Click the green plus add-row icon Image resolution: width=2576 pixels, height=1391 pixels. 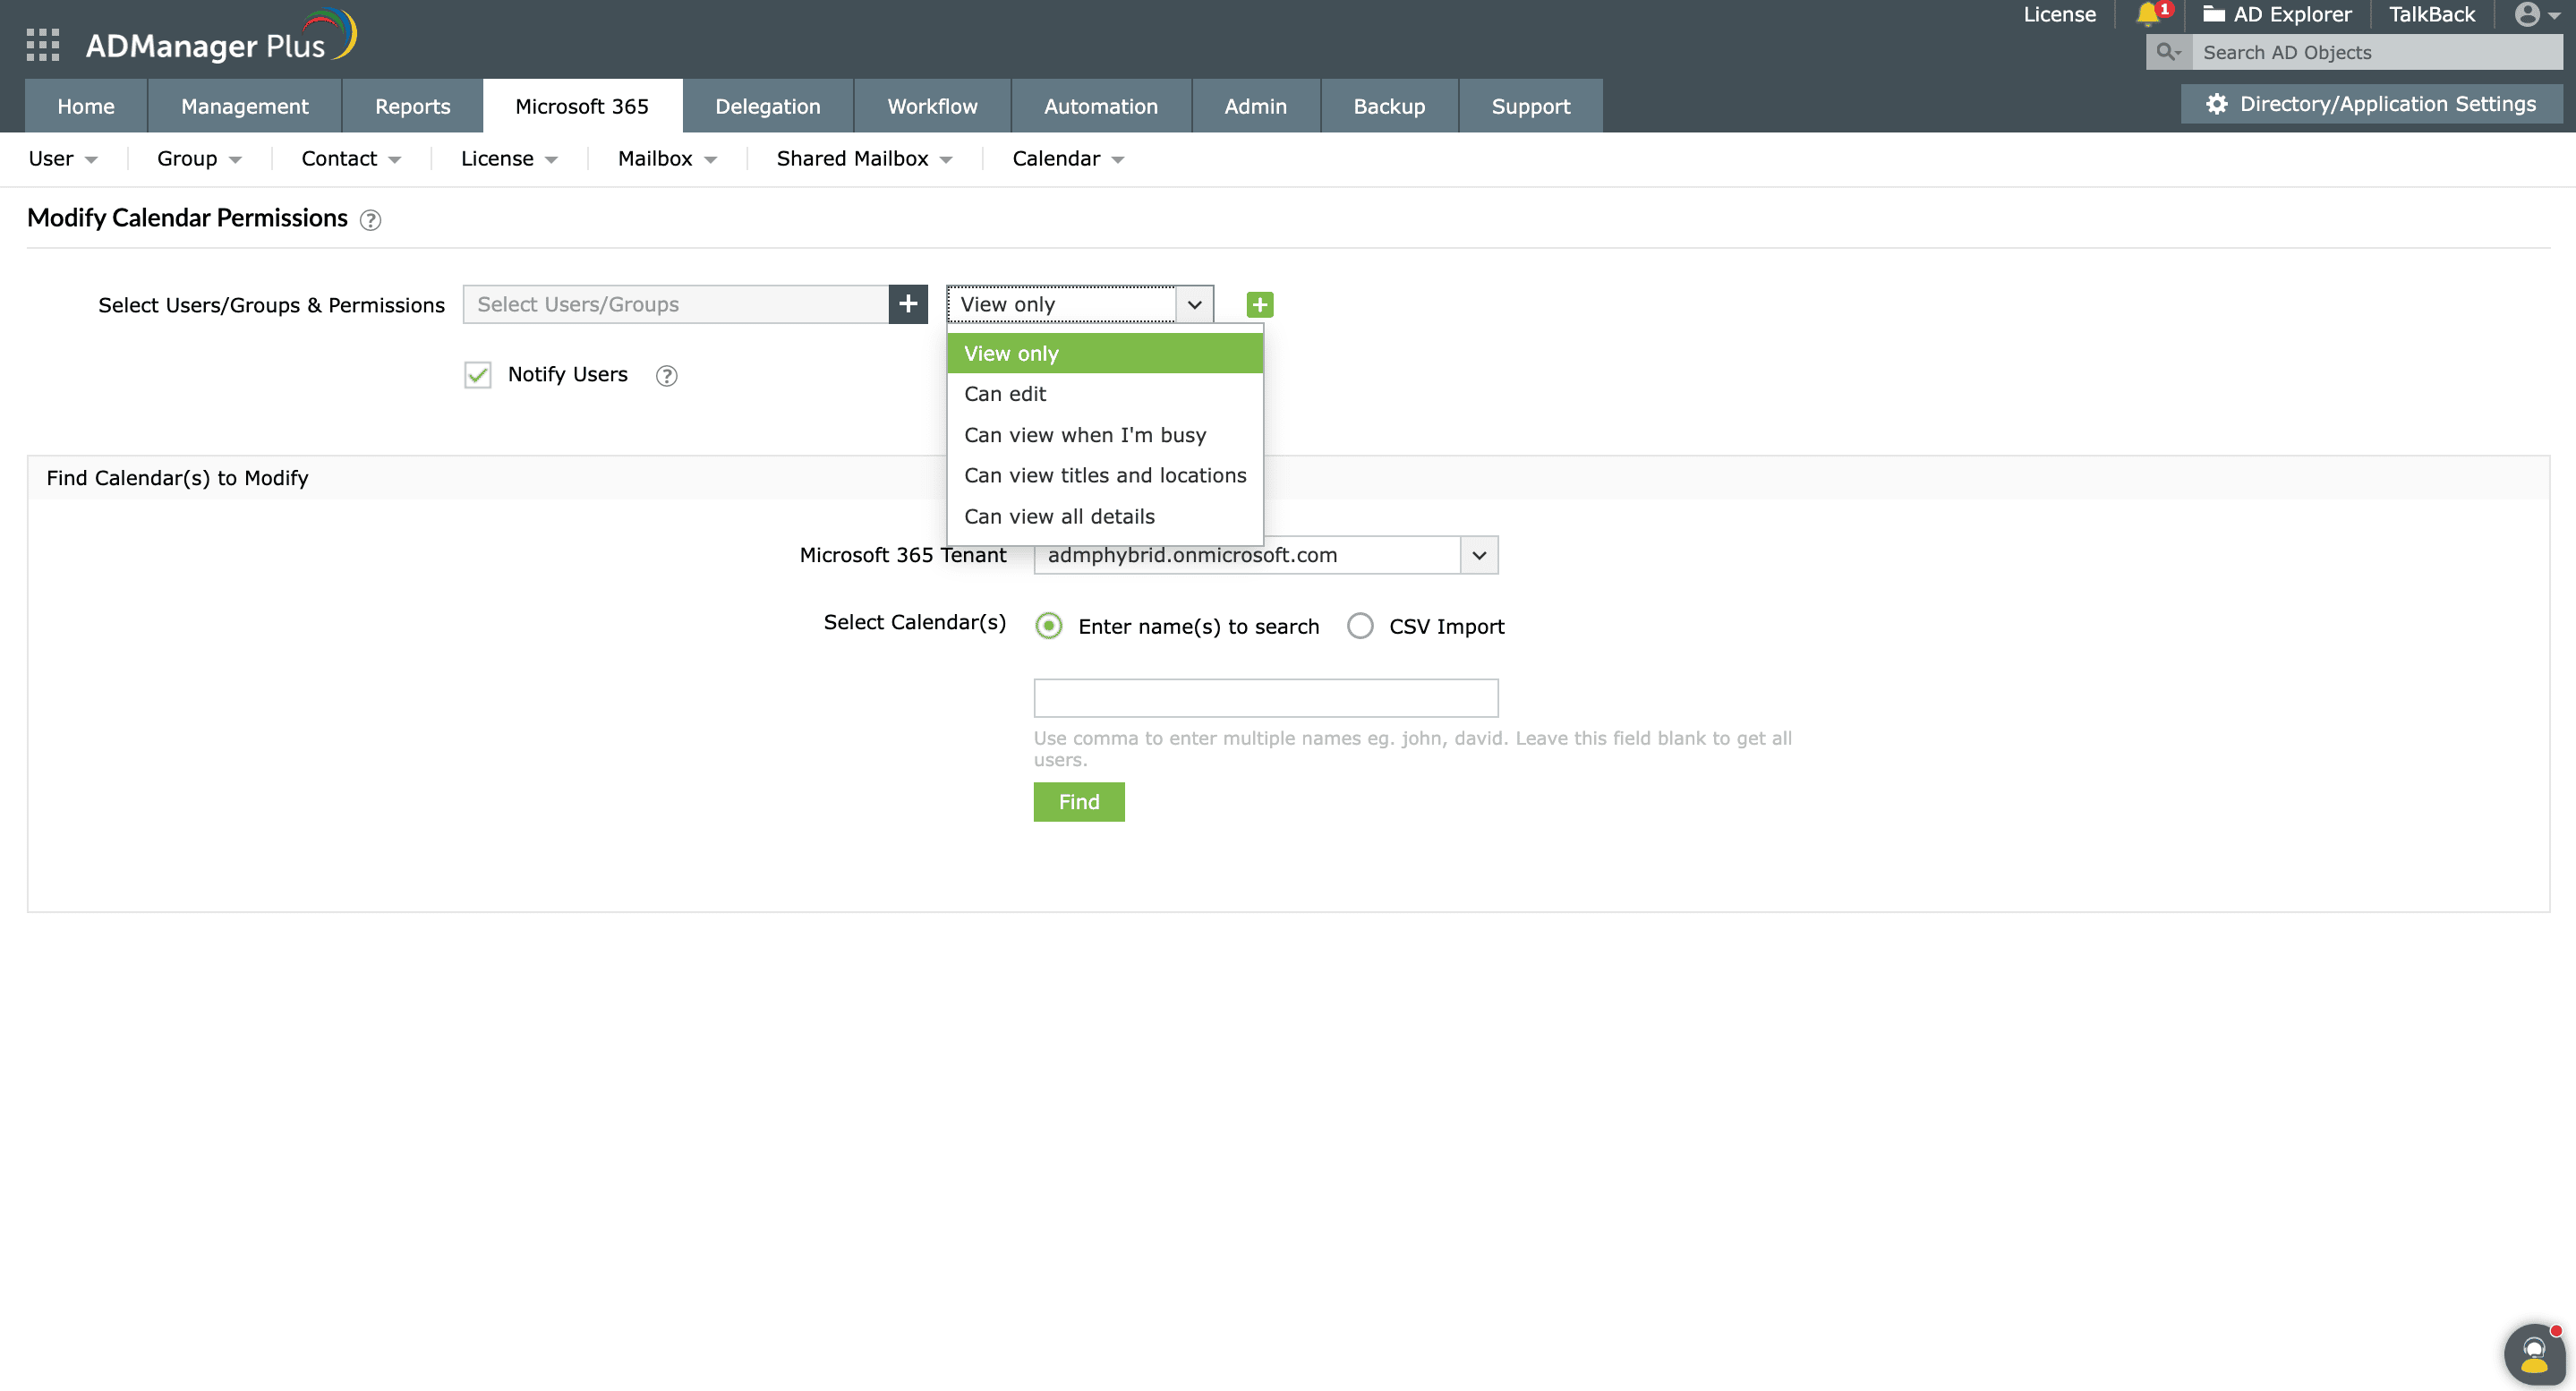1259,305
